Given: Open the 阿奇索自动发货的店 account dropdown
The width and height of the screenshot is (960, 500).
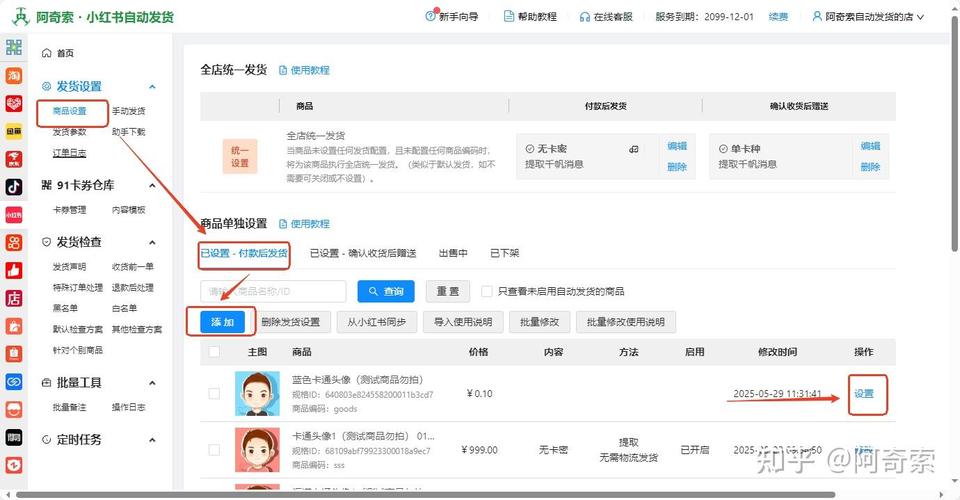Looking at the screenshot, I should [x=876, y=17].
